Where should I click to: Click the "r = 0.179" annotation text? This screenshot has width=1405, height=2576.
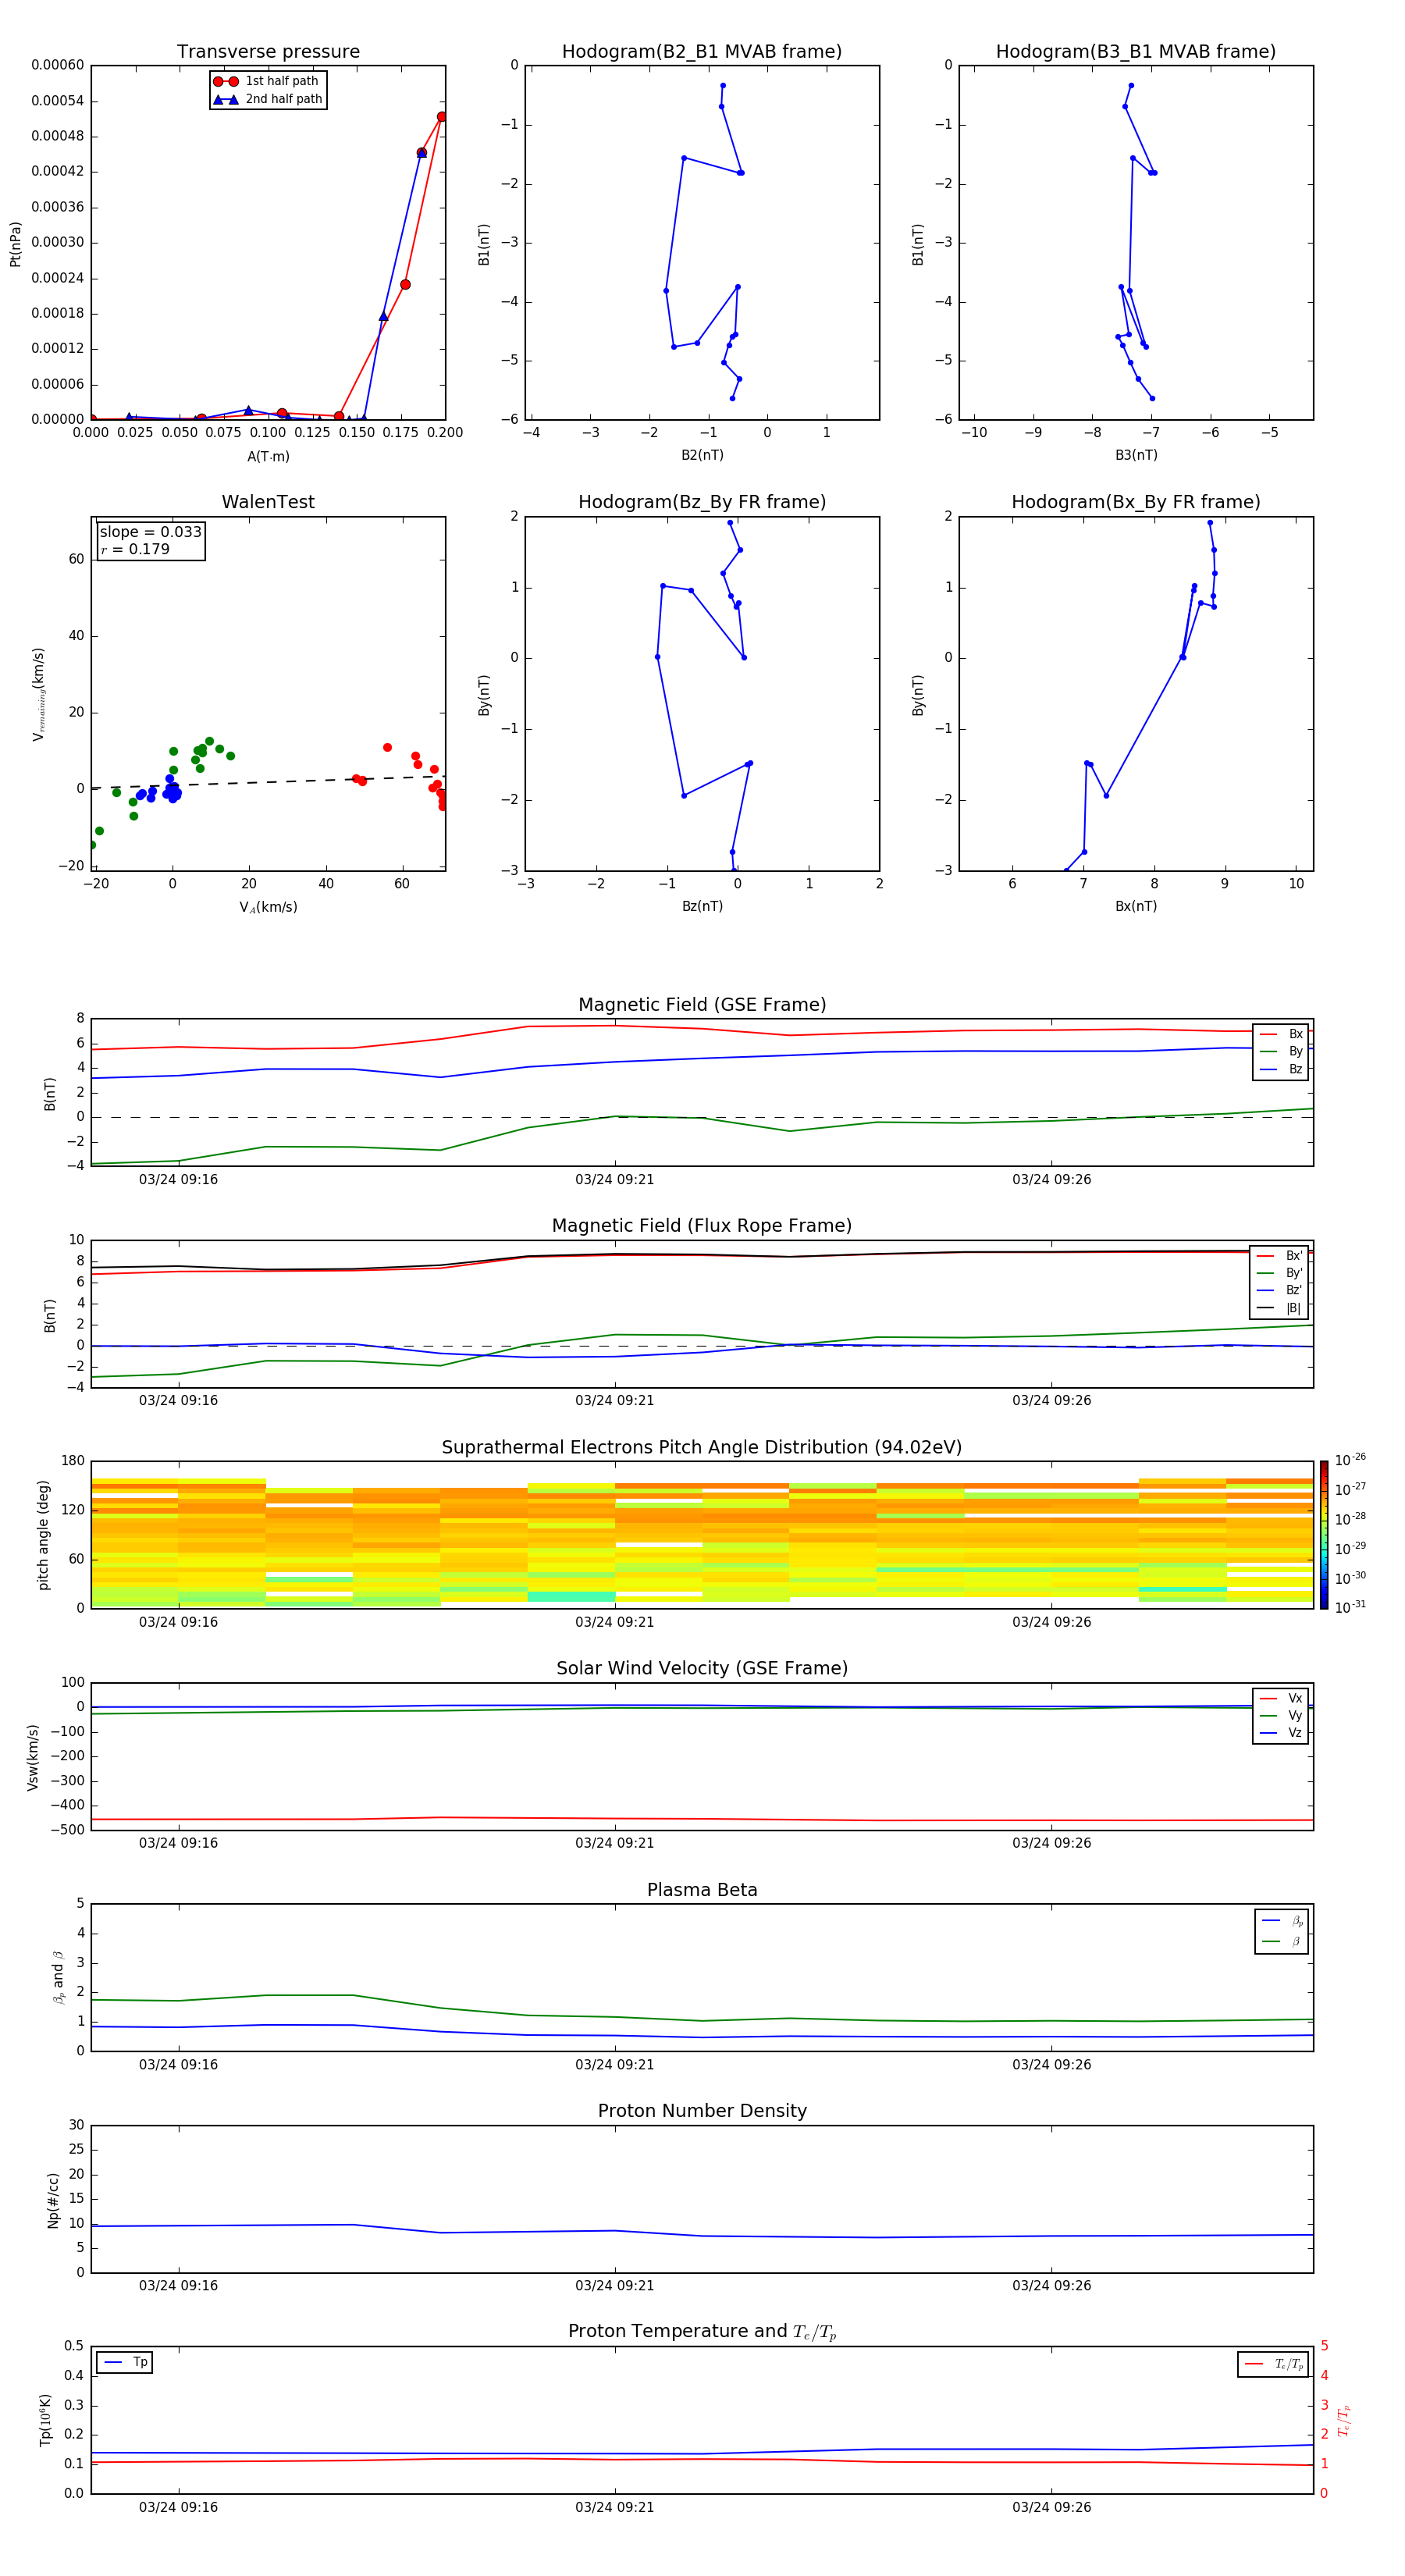pyautogui.click(x=135, y=549)
